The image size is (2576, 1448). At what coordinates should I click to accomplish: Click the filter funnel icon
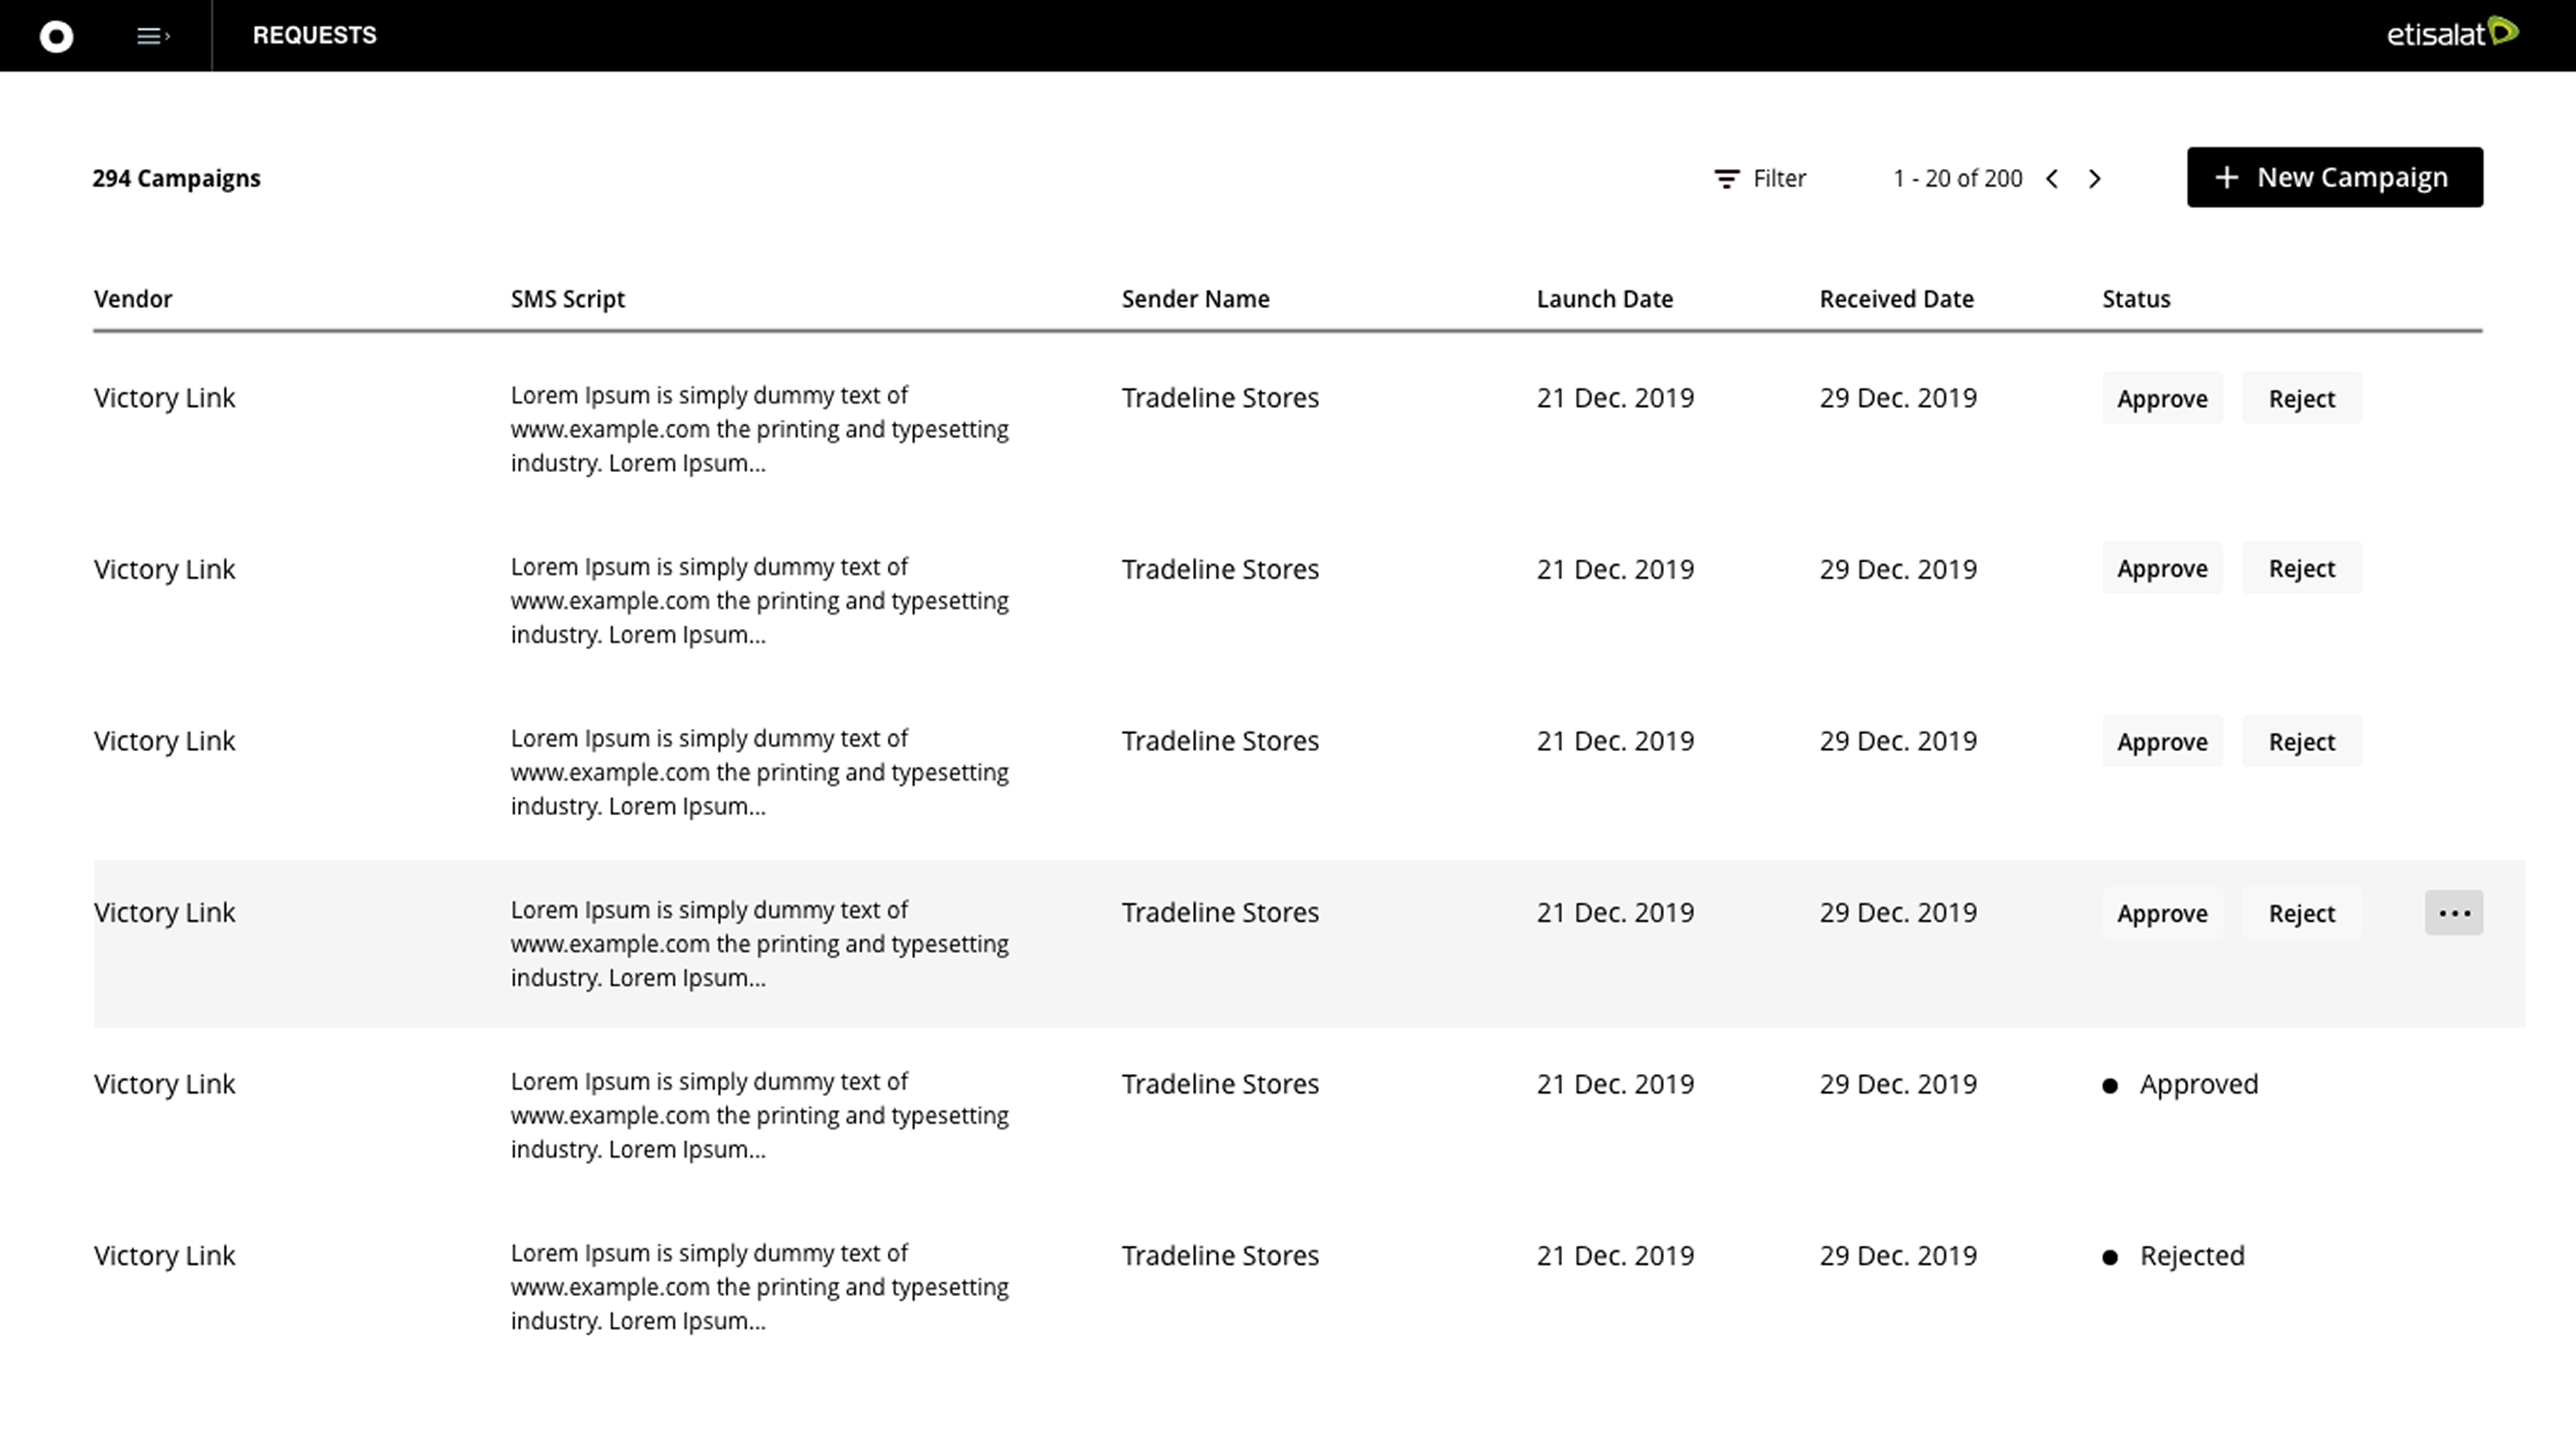(1727, 178)
